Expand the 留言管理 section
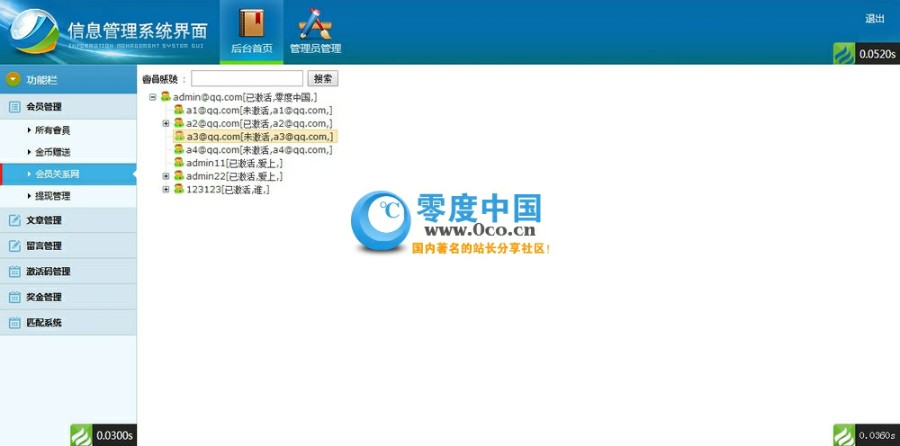 tap(68, 246)
